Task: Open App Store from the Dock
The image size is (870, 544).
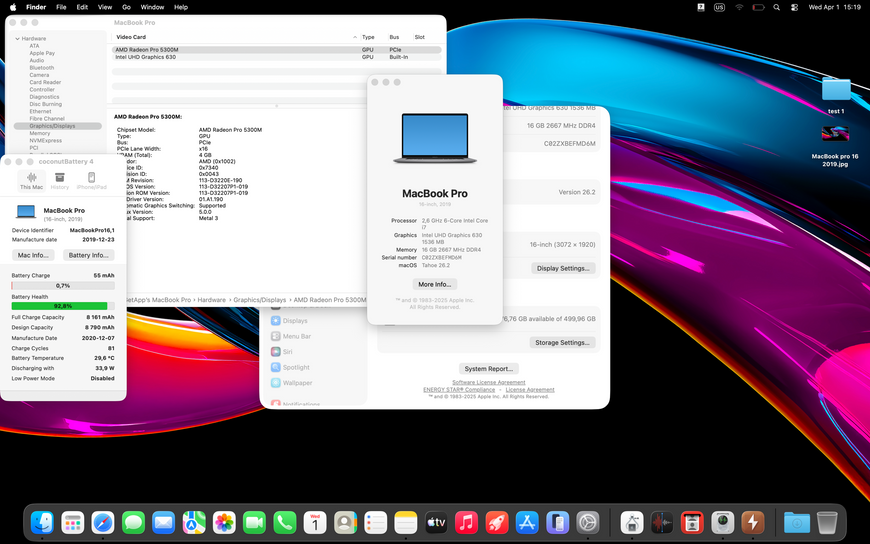Action: [x=527, y=522]
